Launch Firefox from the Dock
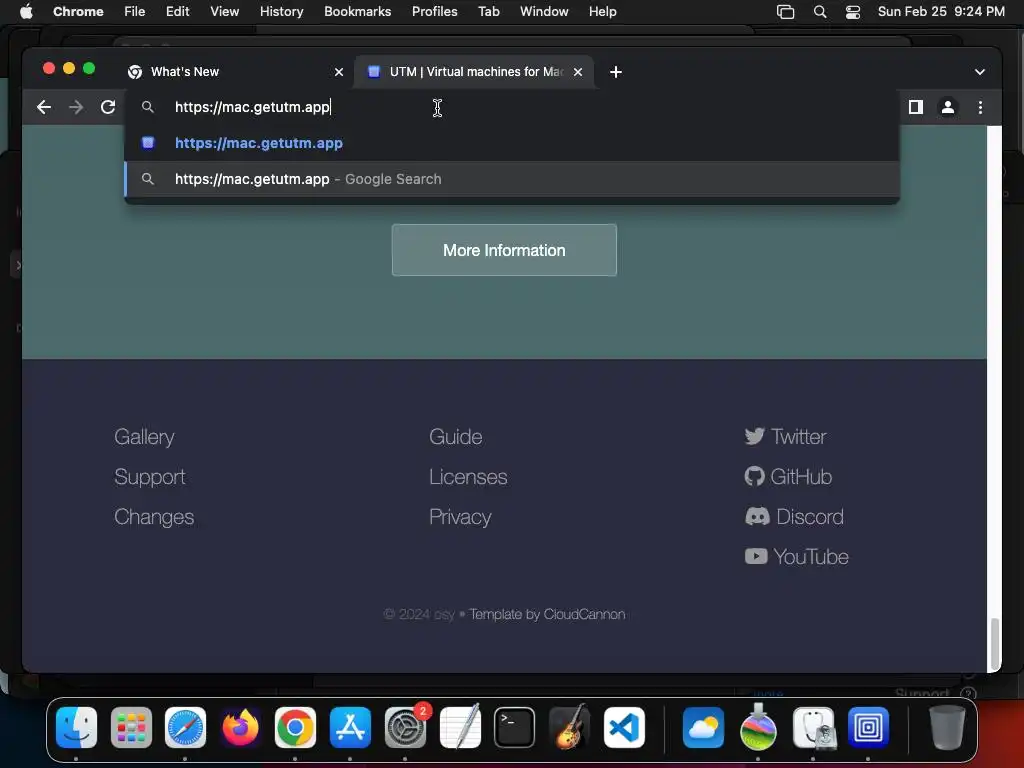The width and height of the screenshot is (1024, 768). tap(240, 727)
